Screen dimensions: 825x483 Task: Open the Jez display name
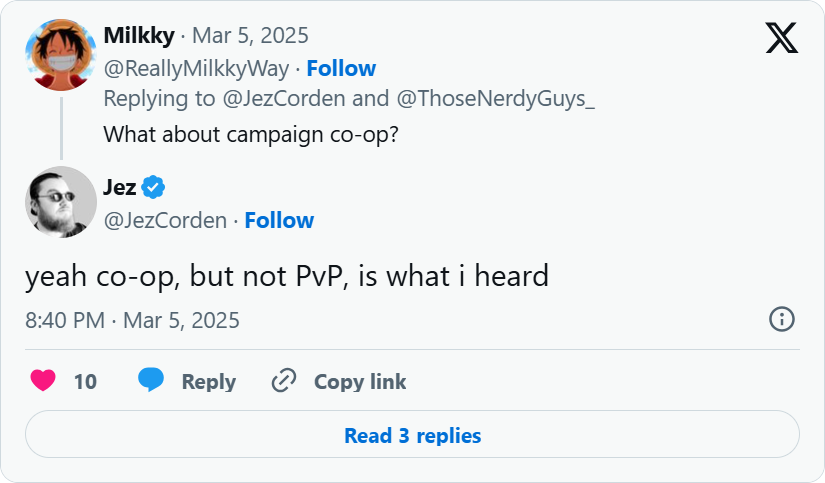(120, 187)
